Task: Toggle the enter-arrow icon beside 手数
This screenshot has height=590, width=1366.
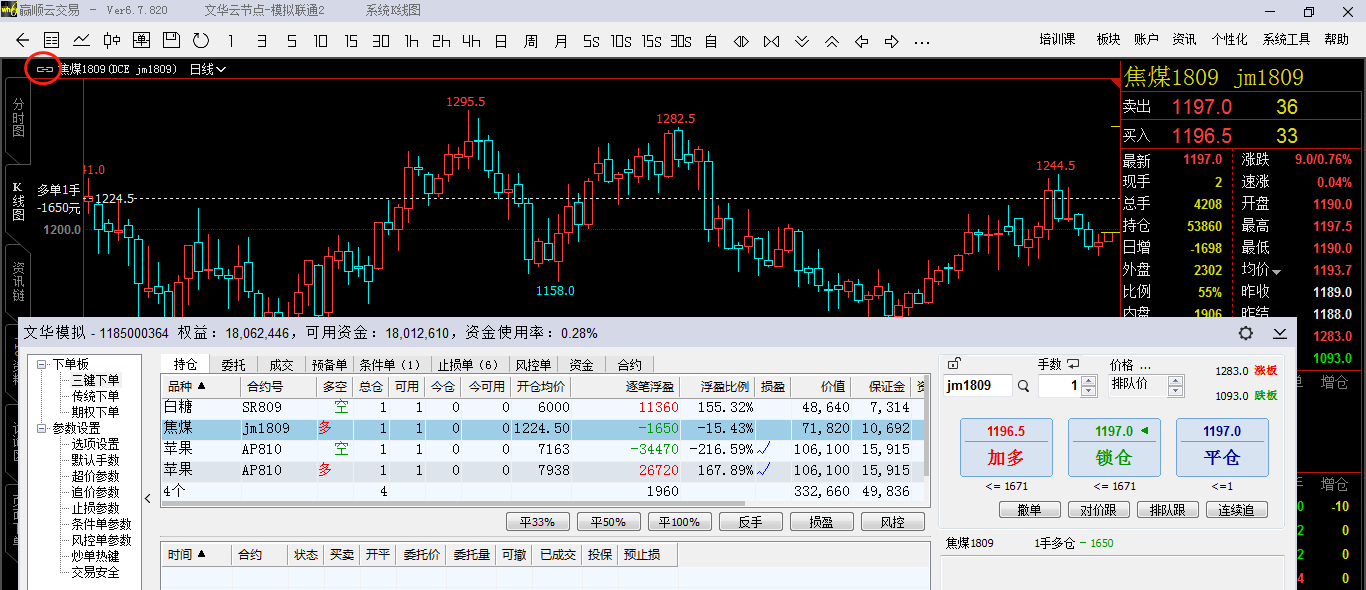Action: click(x=1074, y=364)
